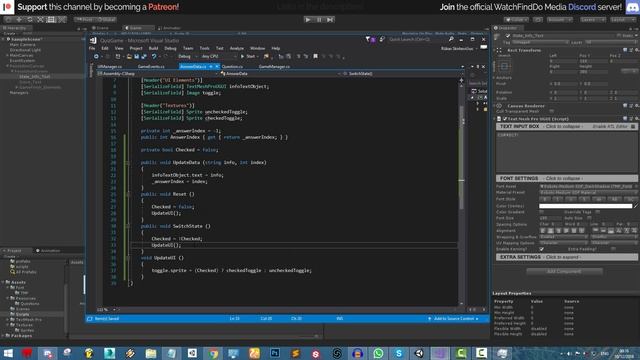The height and width of the screenshot is (360, 640).
Task: Open the Edit menu in Visual Studio
Action: (x=105, y=48)
